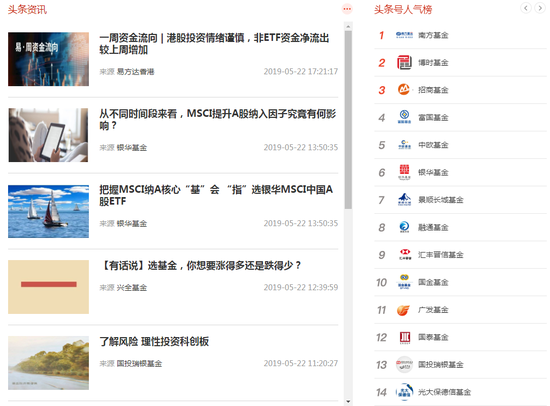Open the landscape painting article thumbnail
The height and width of the screenshot is (406, 550).
[48, 363]
